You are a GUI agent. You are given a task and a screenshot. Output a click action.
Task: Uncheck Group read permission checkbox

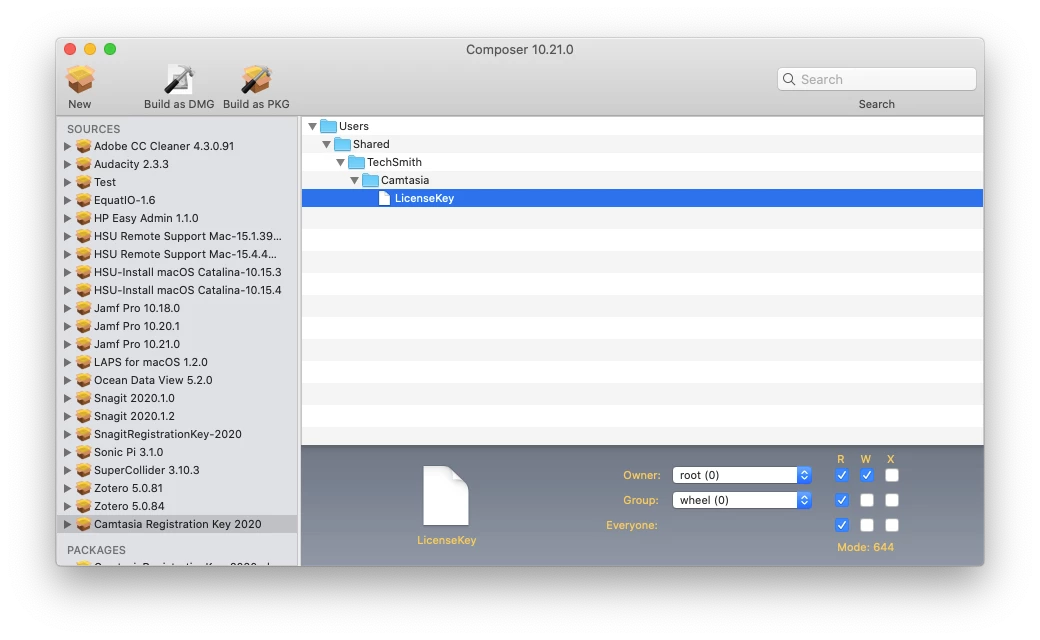coord(842,500)
